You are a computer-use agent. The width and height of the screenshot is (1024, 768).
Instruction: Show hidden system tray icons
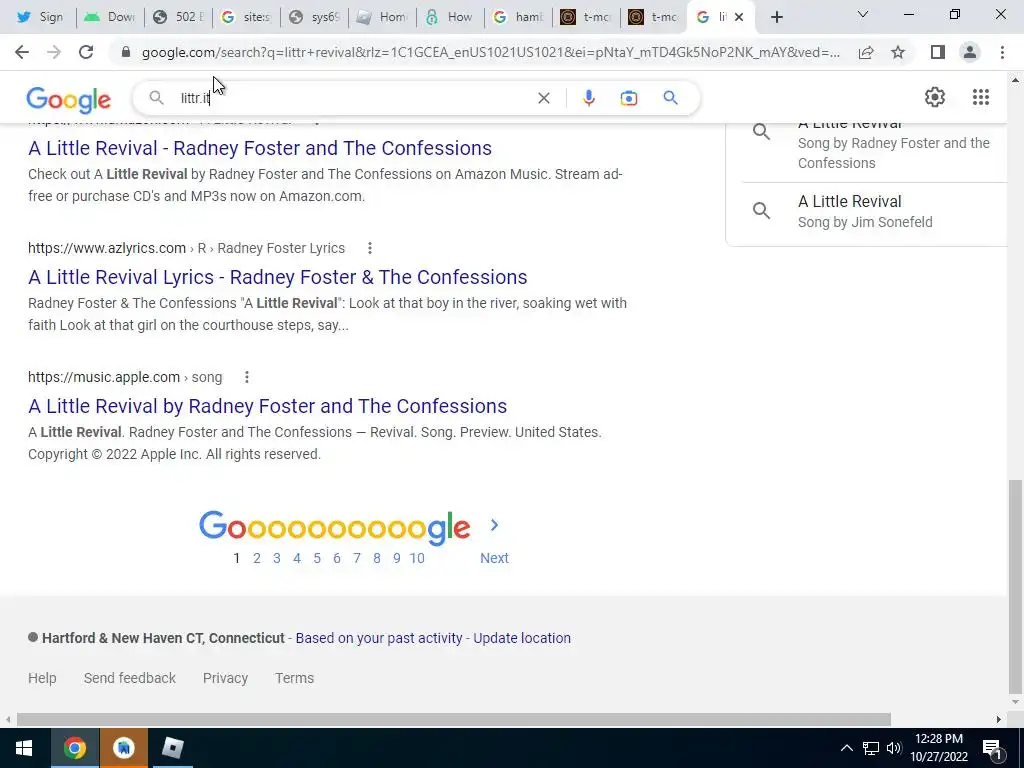(x=846, y=748)
